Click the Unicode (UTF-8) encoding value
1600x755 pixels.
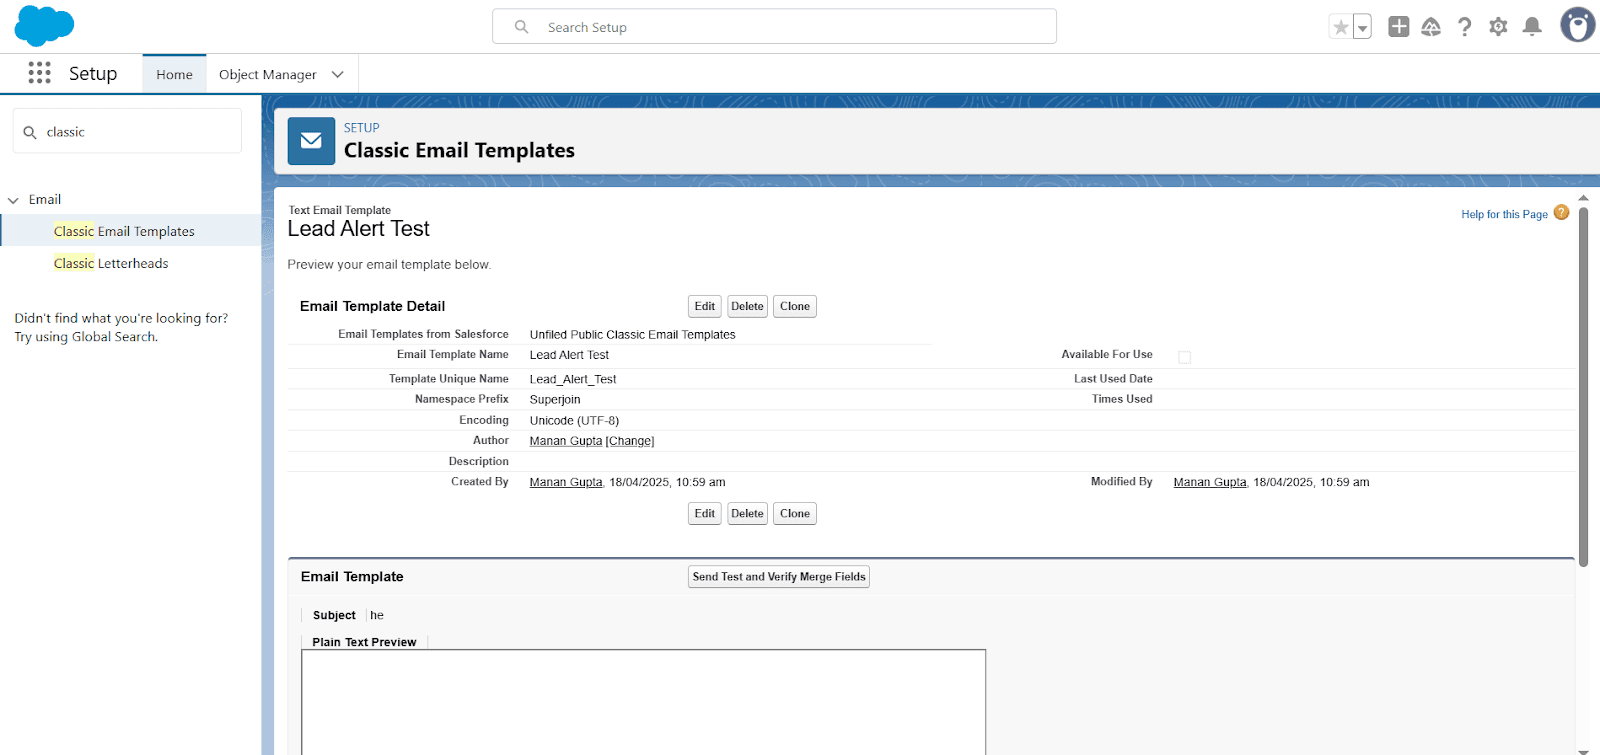click(x=574, y=421)
